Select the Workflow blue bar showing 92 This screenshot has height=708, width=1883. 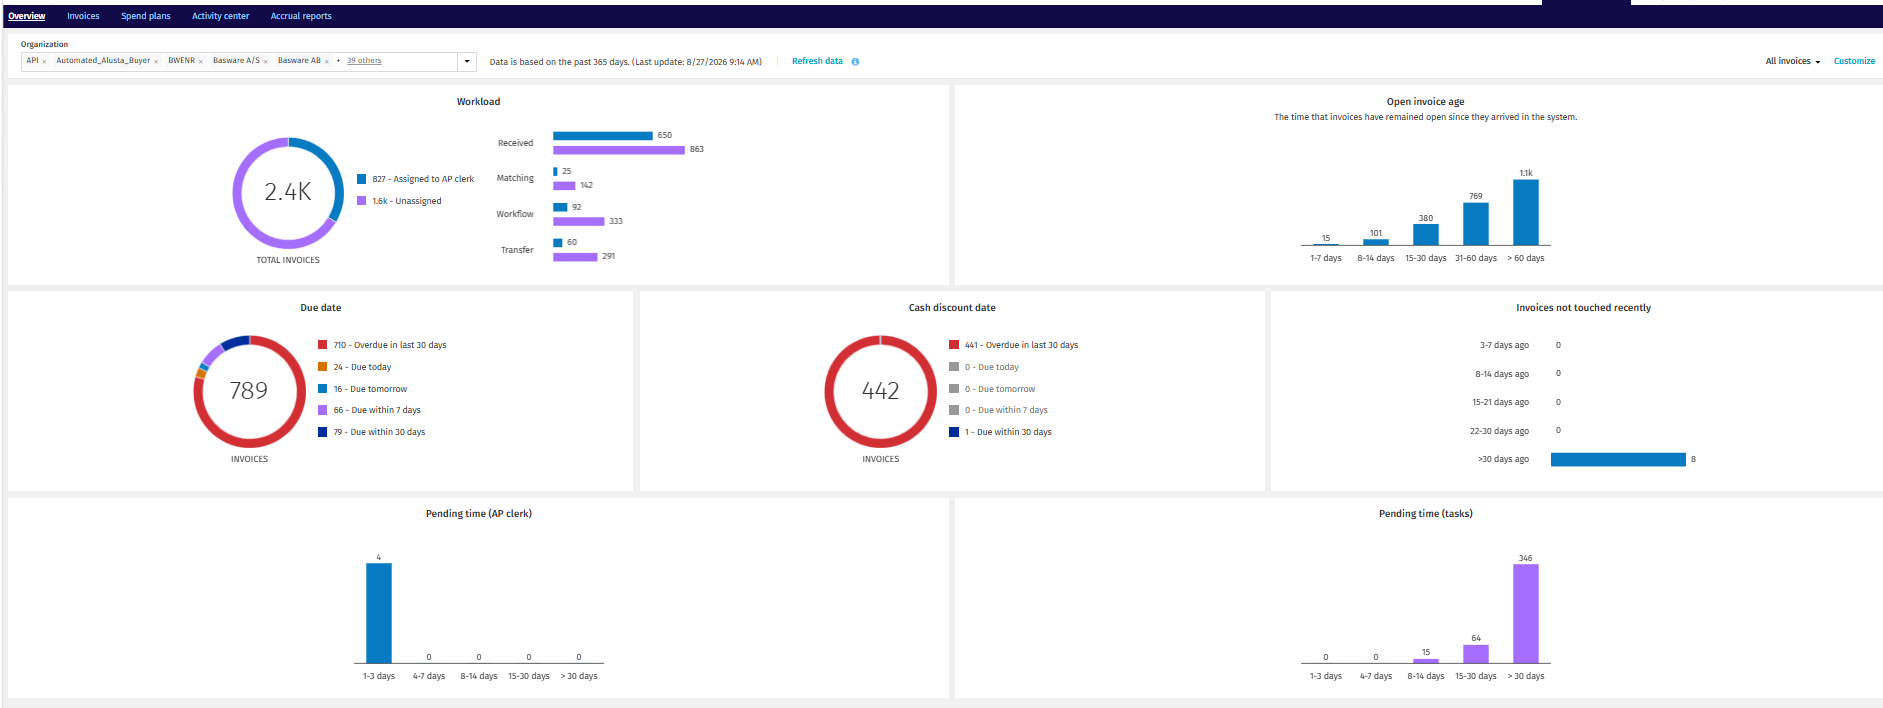(560, 207)
